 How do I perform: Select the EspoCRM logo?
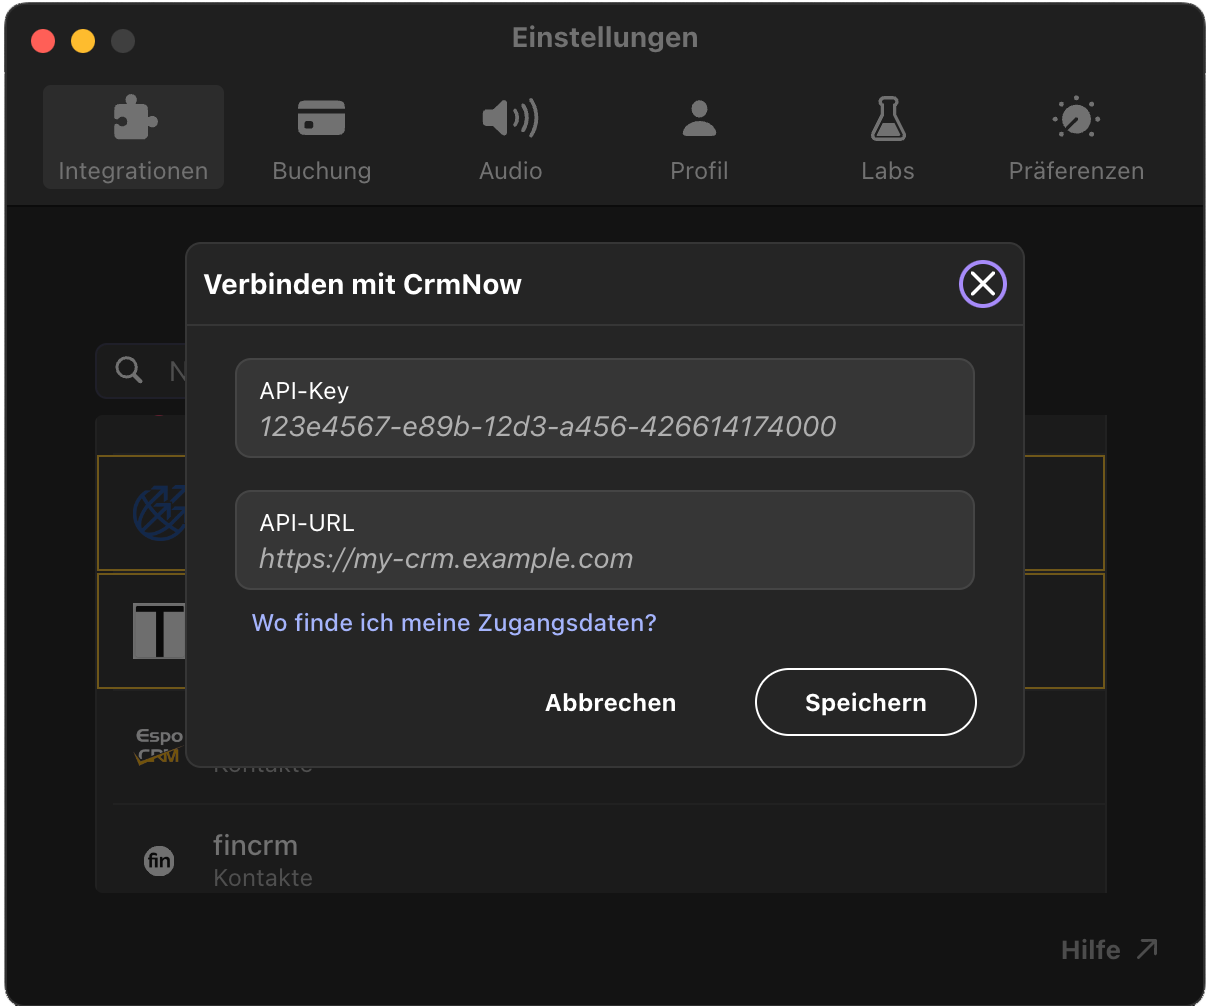pyautogui.click(x=160, y=746)
